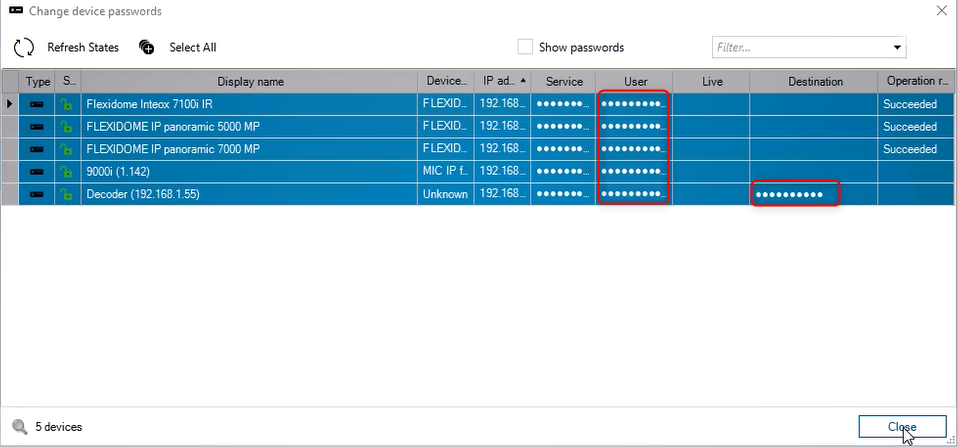This screenshot has height=447, width=958.
Task: Click the Refresh States label
Action: point(83,48)
